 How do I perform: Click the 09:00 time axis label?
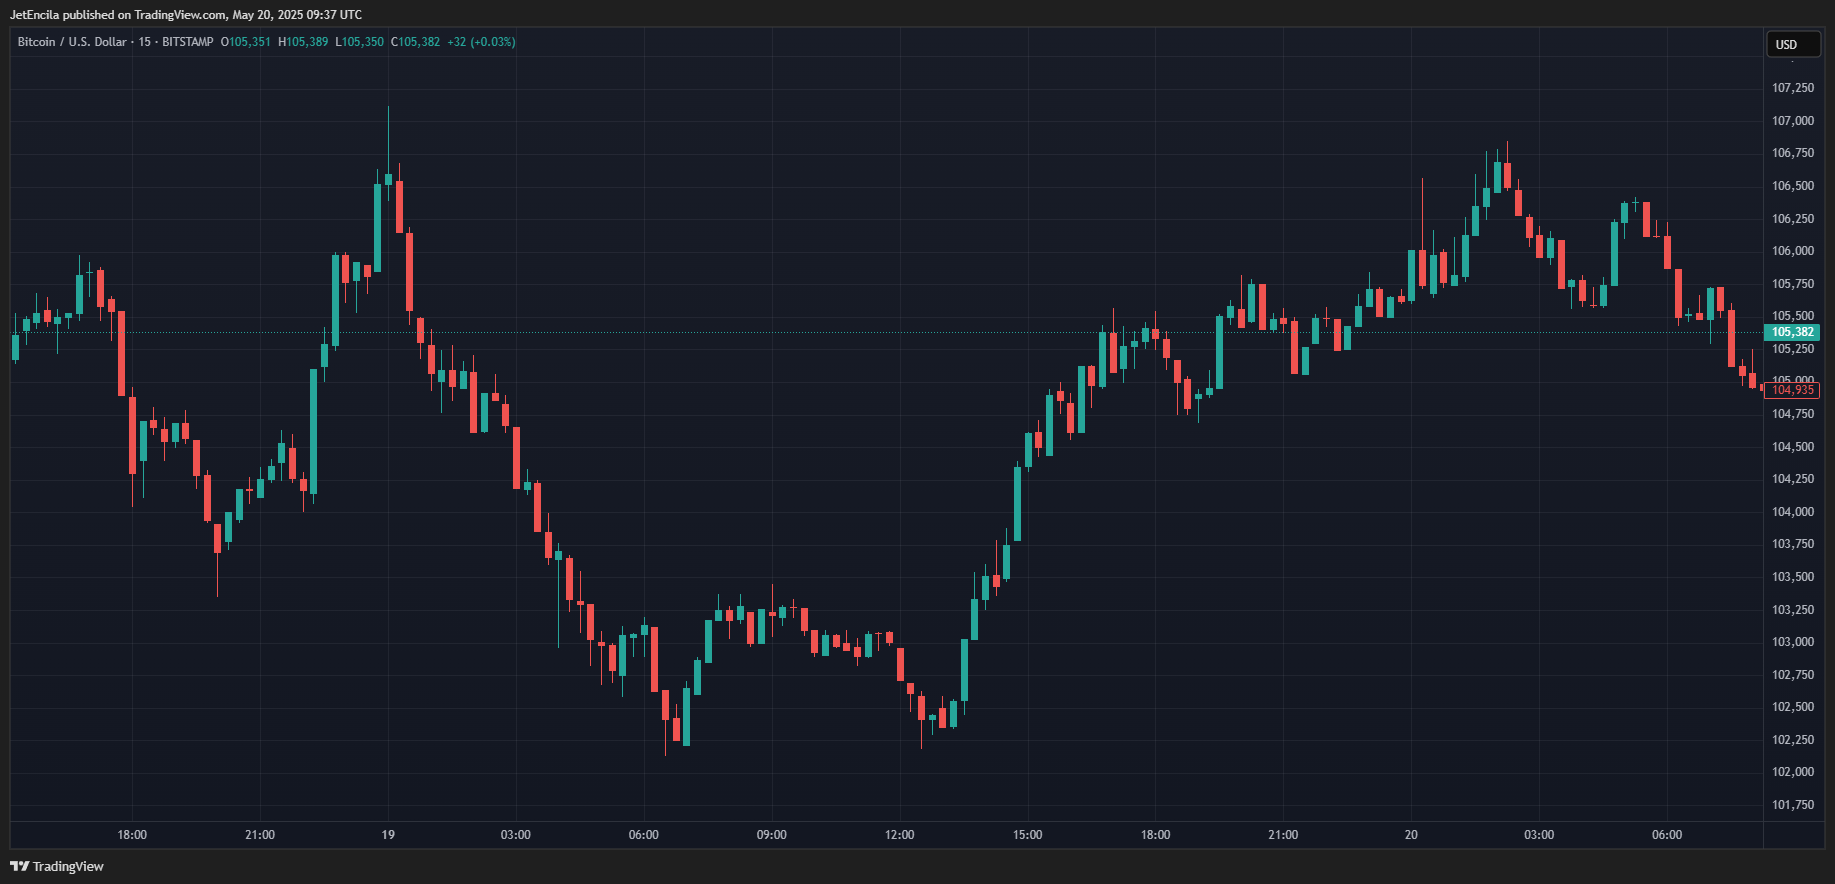point(771,835)
